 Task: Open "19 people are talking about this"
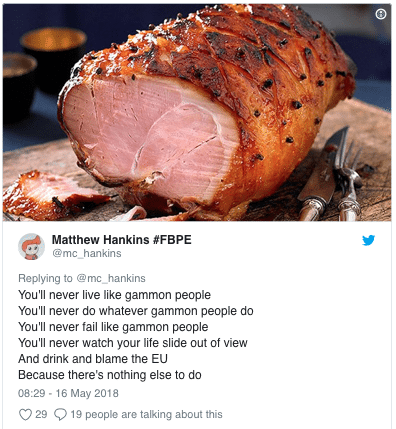(146, 414)
